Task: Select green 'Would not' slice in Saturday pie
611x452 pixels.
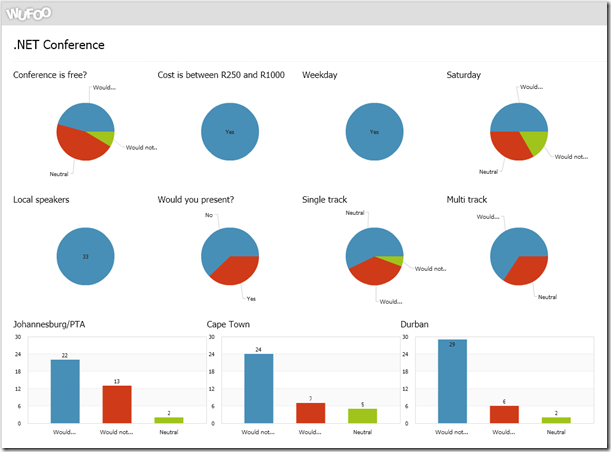Action: (x=536, y=141)
